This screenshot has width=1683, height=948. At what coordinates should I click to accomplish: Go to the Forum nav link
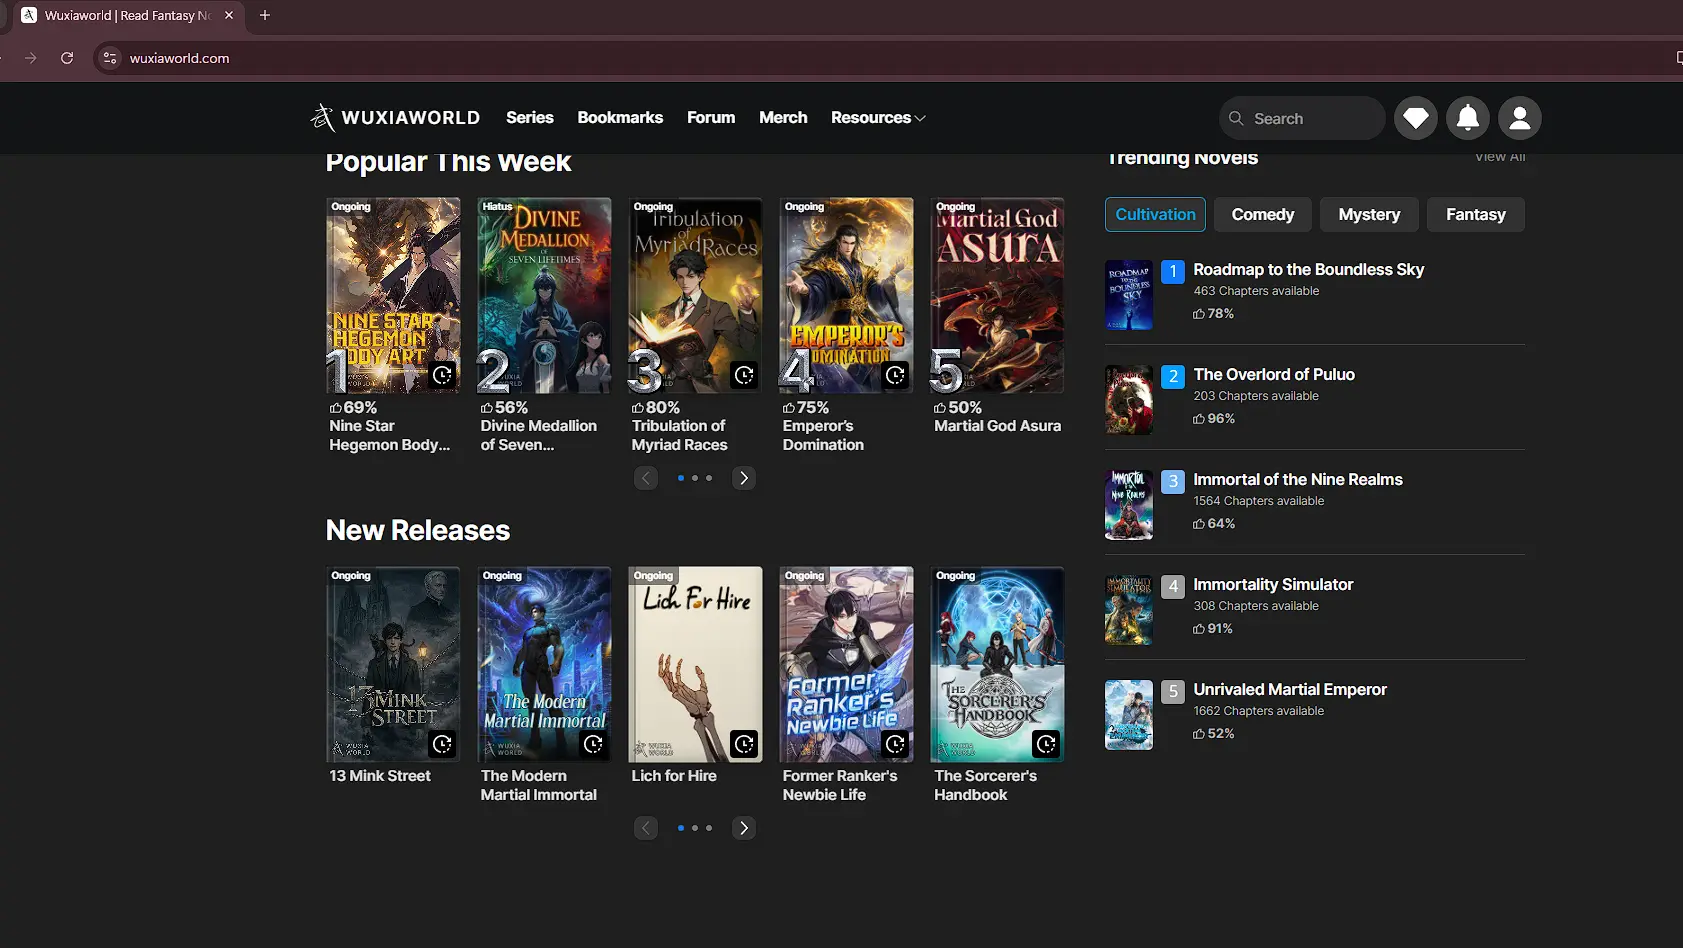[711, 118]
